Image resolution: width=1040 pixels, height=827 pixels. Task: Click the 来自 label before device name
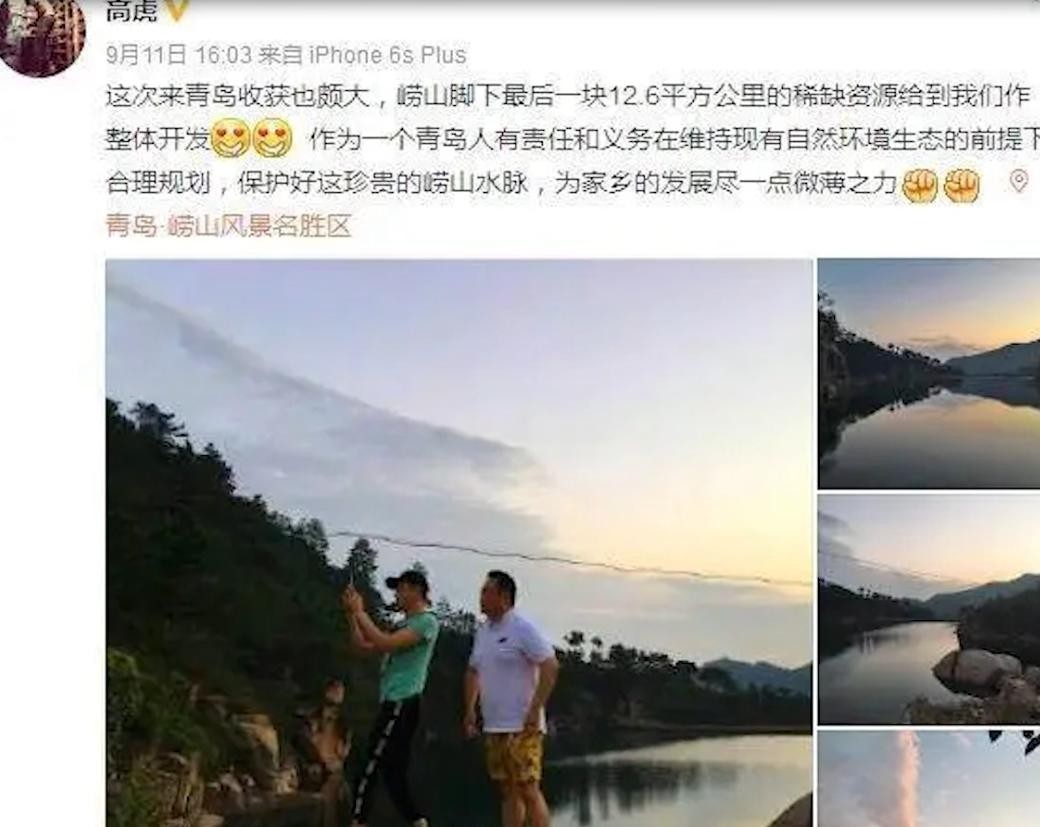coord(281,55)
